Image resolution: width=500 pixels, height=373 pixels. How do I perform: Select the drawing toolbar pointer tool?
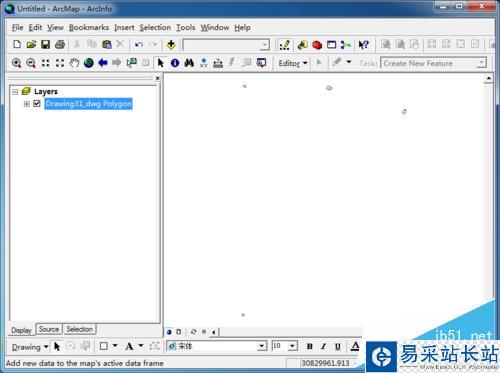pyautogui.click(x=57, y=346)
